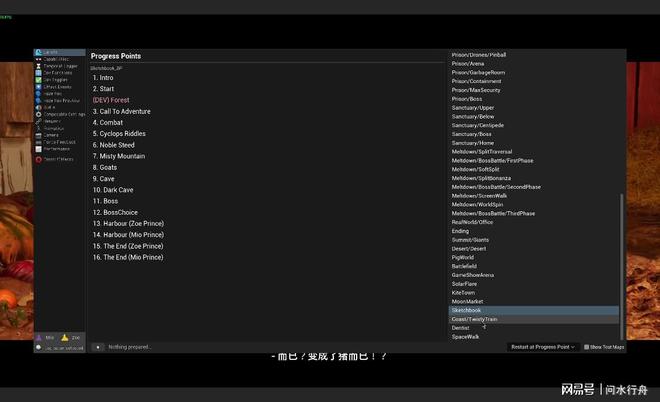Click the small button left of Nothing prepared
The width and height of the screenshot is (660, 402).
(x=97, y=347)
